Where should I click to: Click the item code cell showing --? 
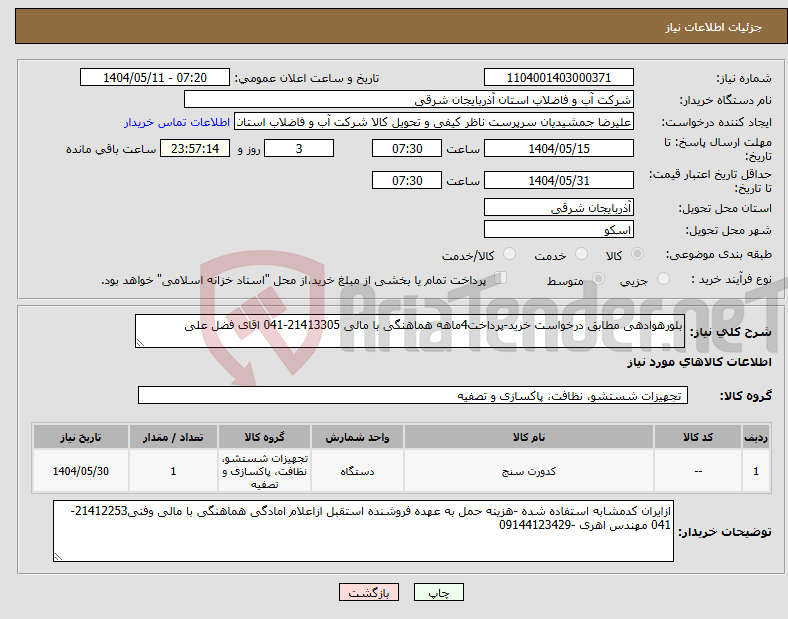click(x=698, y=471)
